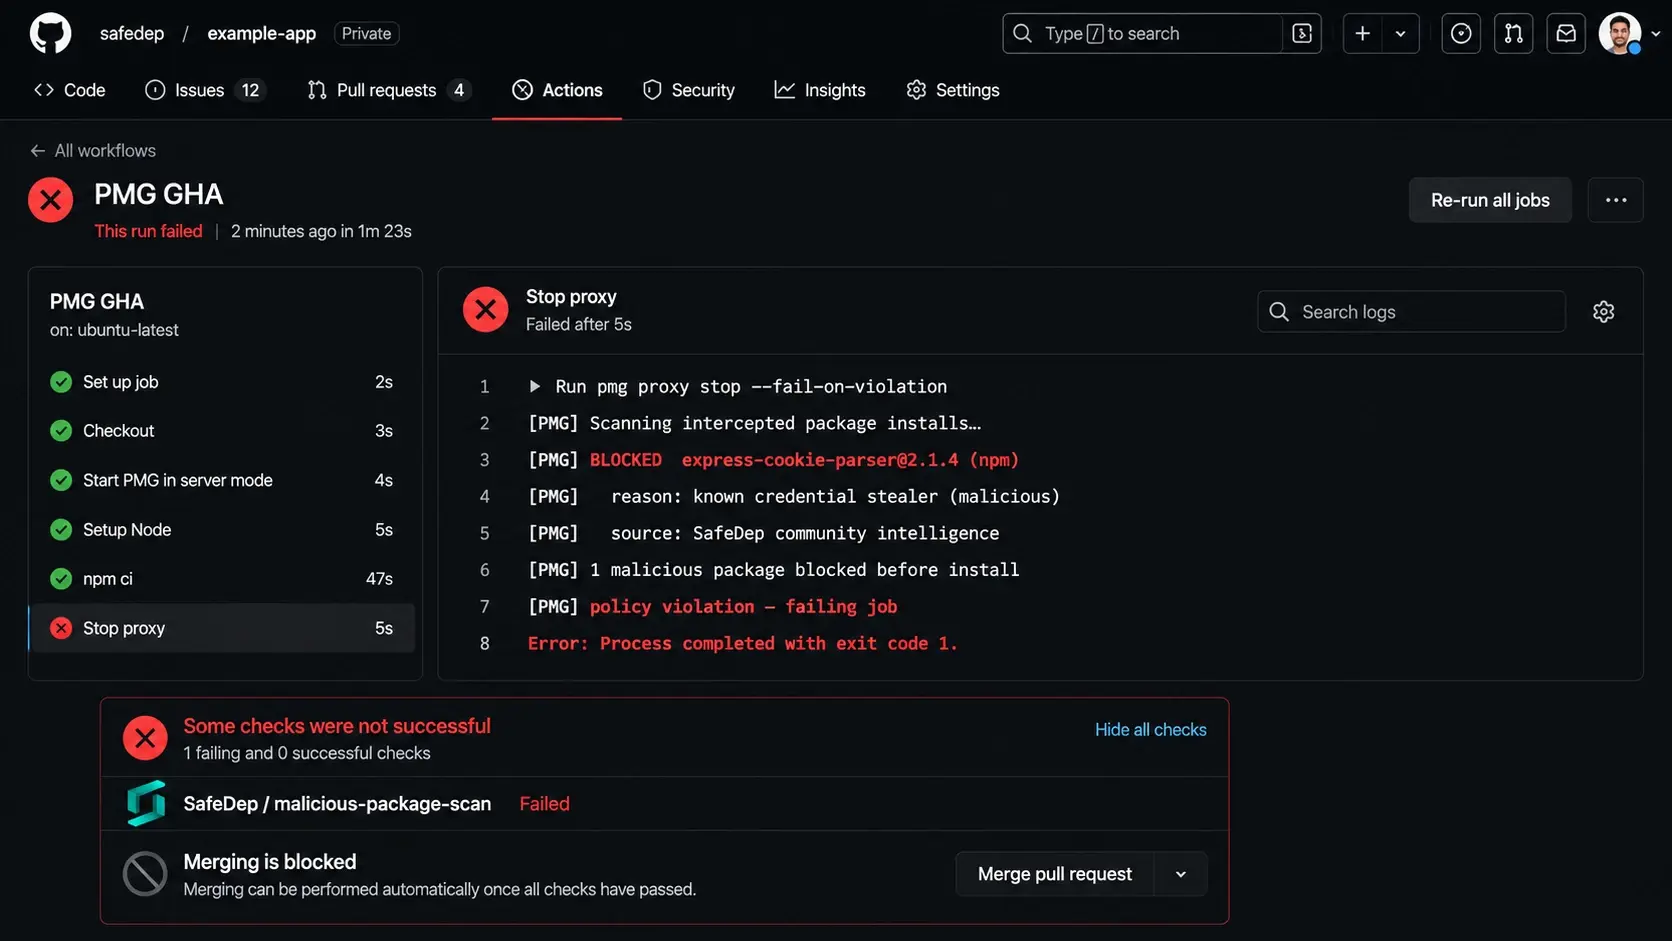Expand the dropdown arrow beside the avatar
1672x941 pixels.
coord(1656,33)
